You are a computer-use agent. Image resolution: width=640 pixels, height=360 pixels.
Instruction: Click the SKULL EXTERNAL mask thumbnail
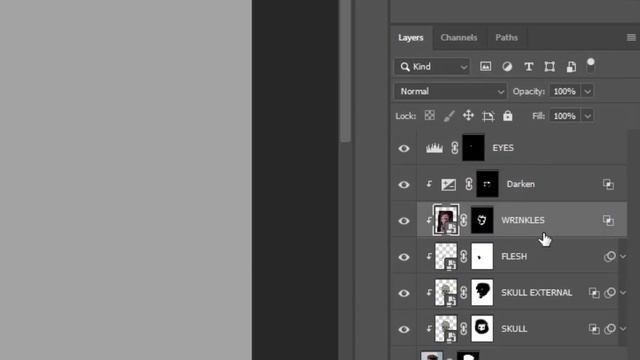[x=482, y=293]
